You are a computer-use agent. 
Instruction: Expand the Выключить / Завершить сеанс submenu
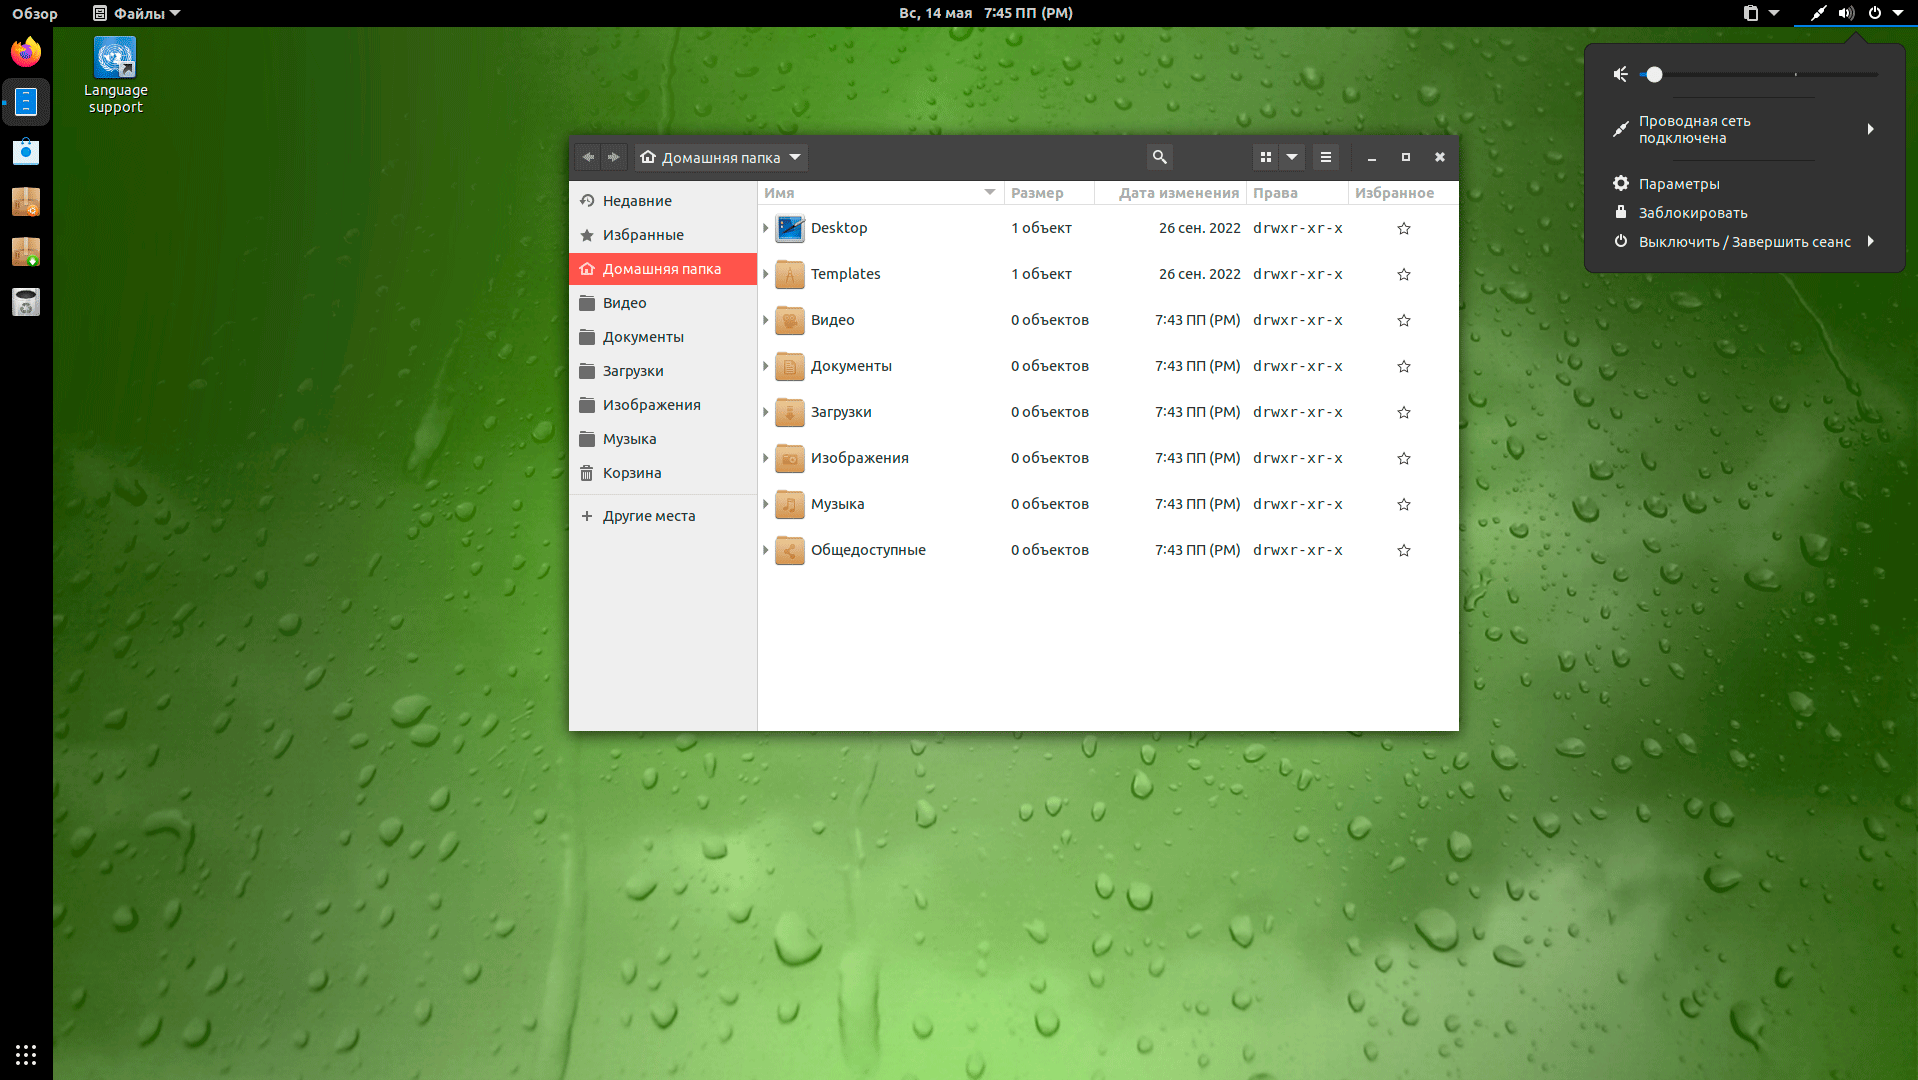pos(1869,241)
